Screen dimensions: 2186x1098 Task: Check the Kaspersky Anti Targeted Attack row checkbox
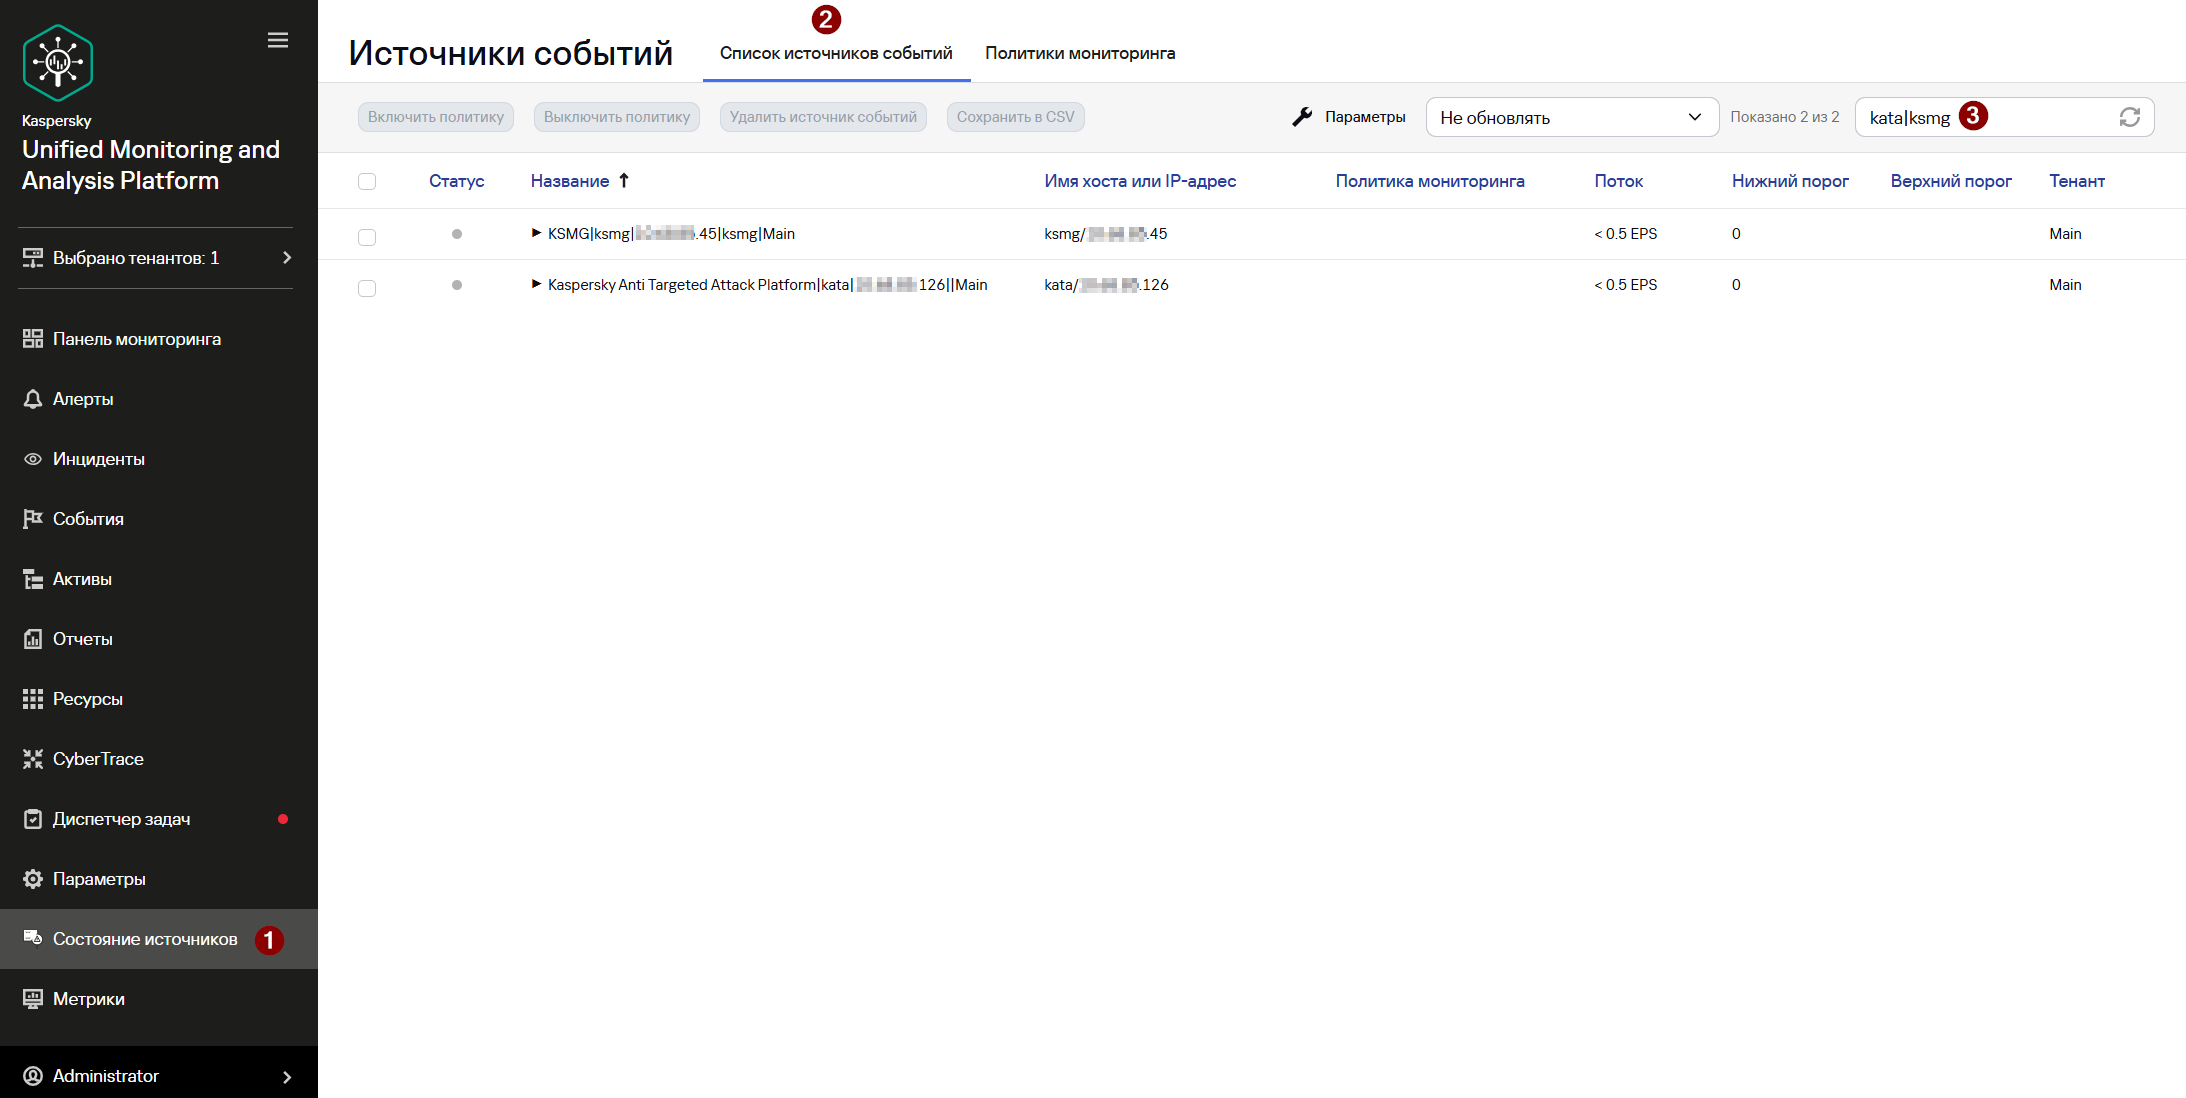[x=367, y=288]
